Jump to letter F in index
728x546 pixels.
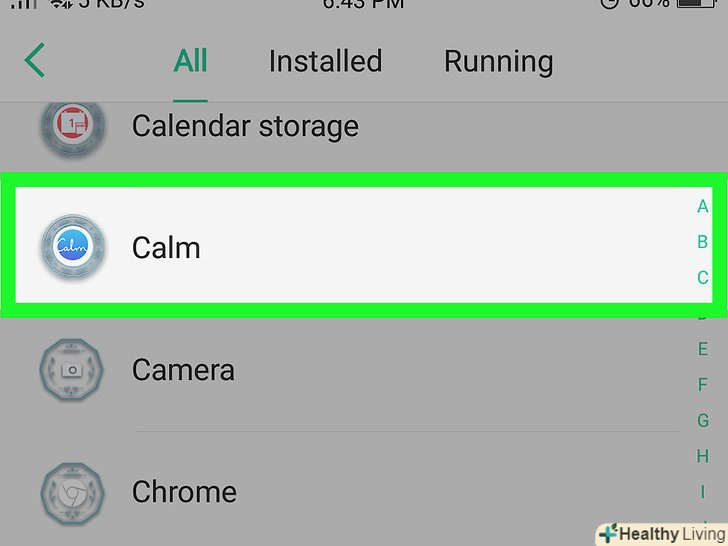(x=703, y=385)
